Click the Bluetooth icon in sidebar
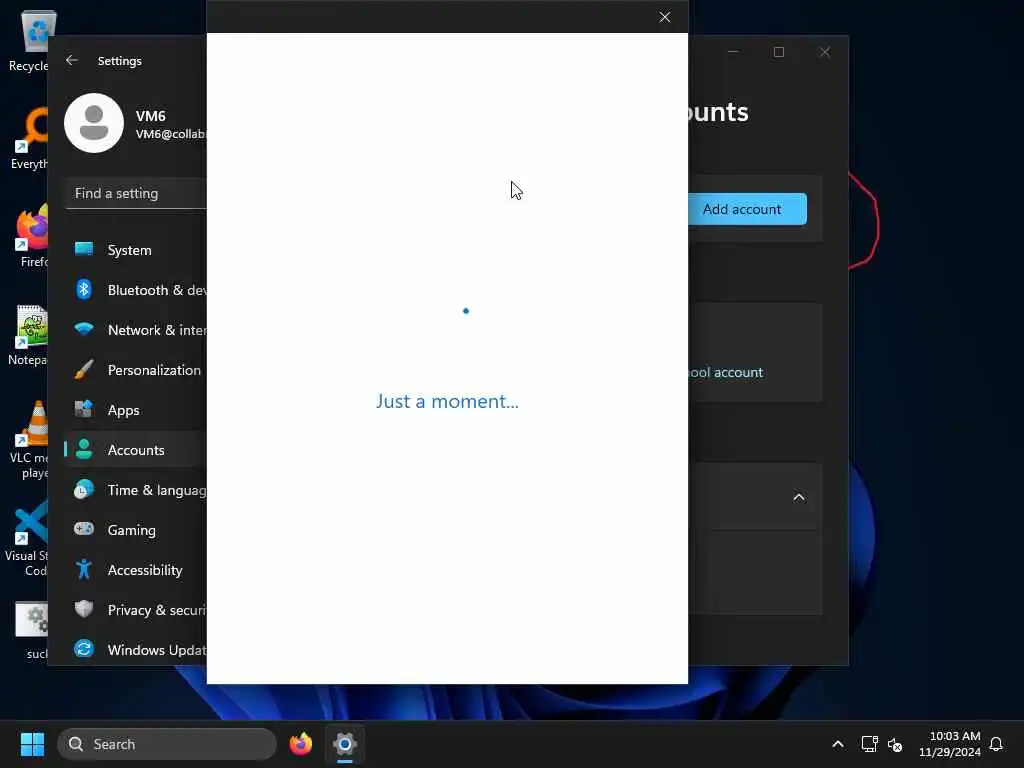The height and width of the screenshot is (768, 1024). [84, 289]
